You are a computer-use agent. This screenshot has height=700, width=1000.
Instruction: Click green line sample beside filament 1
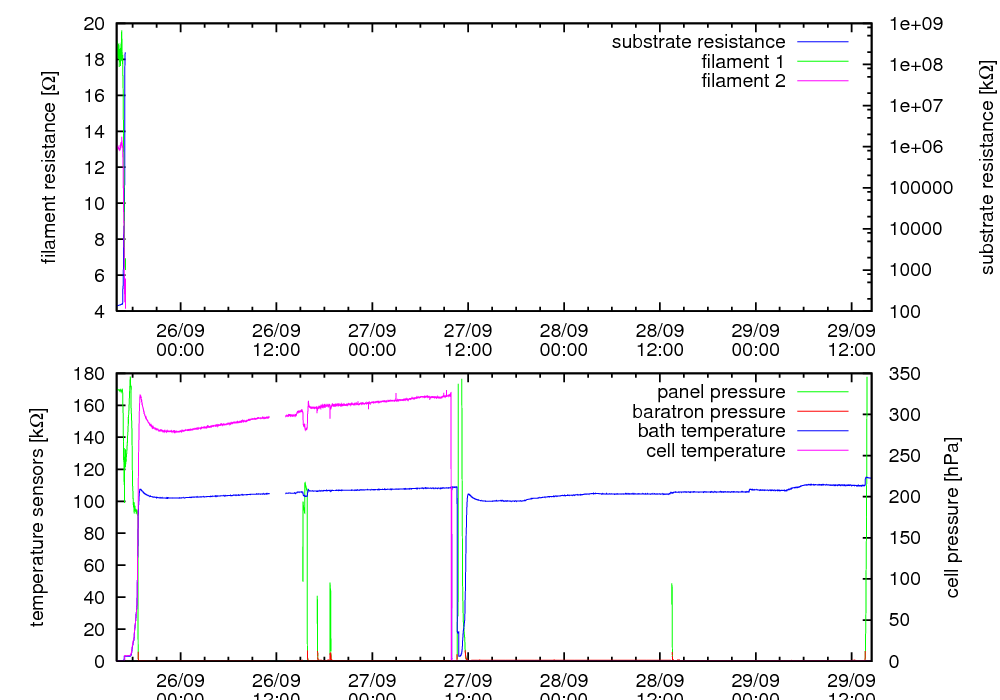pos(822,62)
